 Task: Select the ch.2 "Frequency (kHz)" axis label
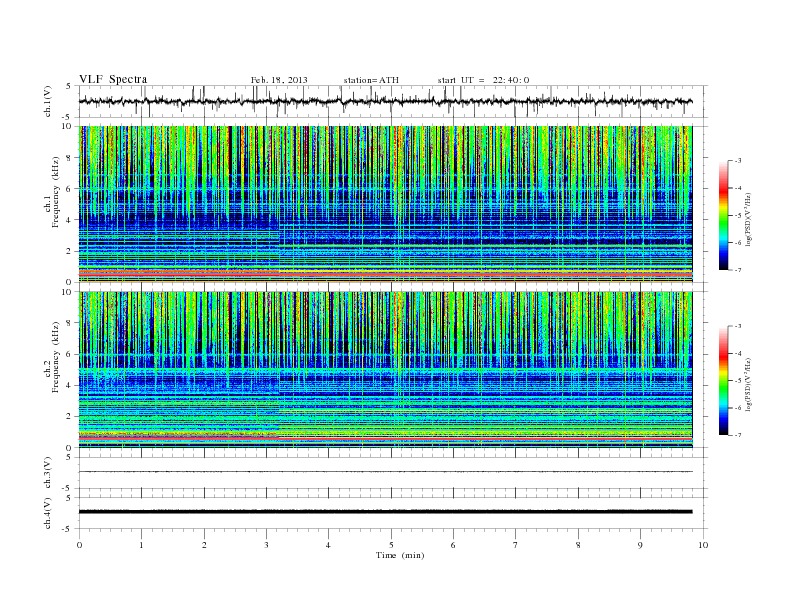(56, 356)
